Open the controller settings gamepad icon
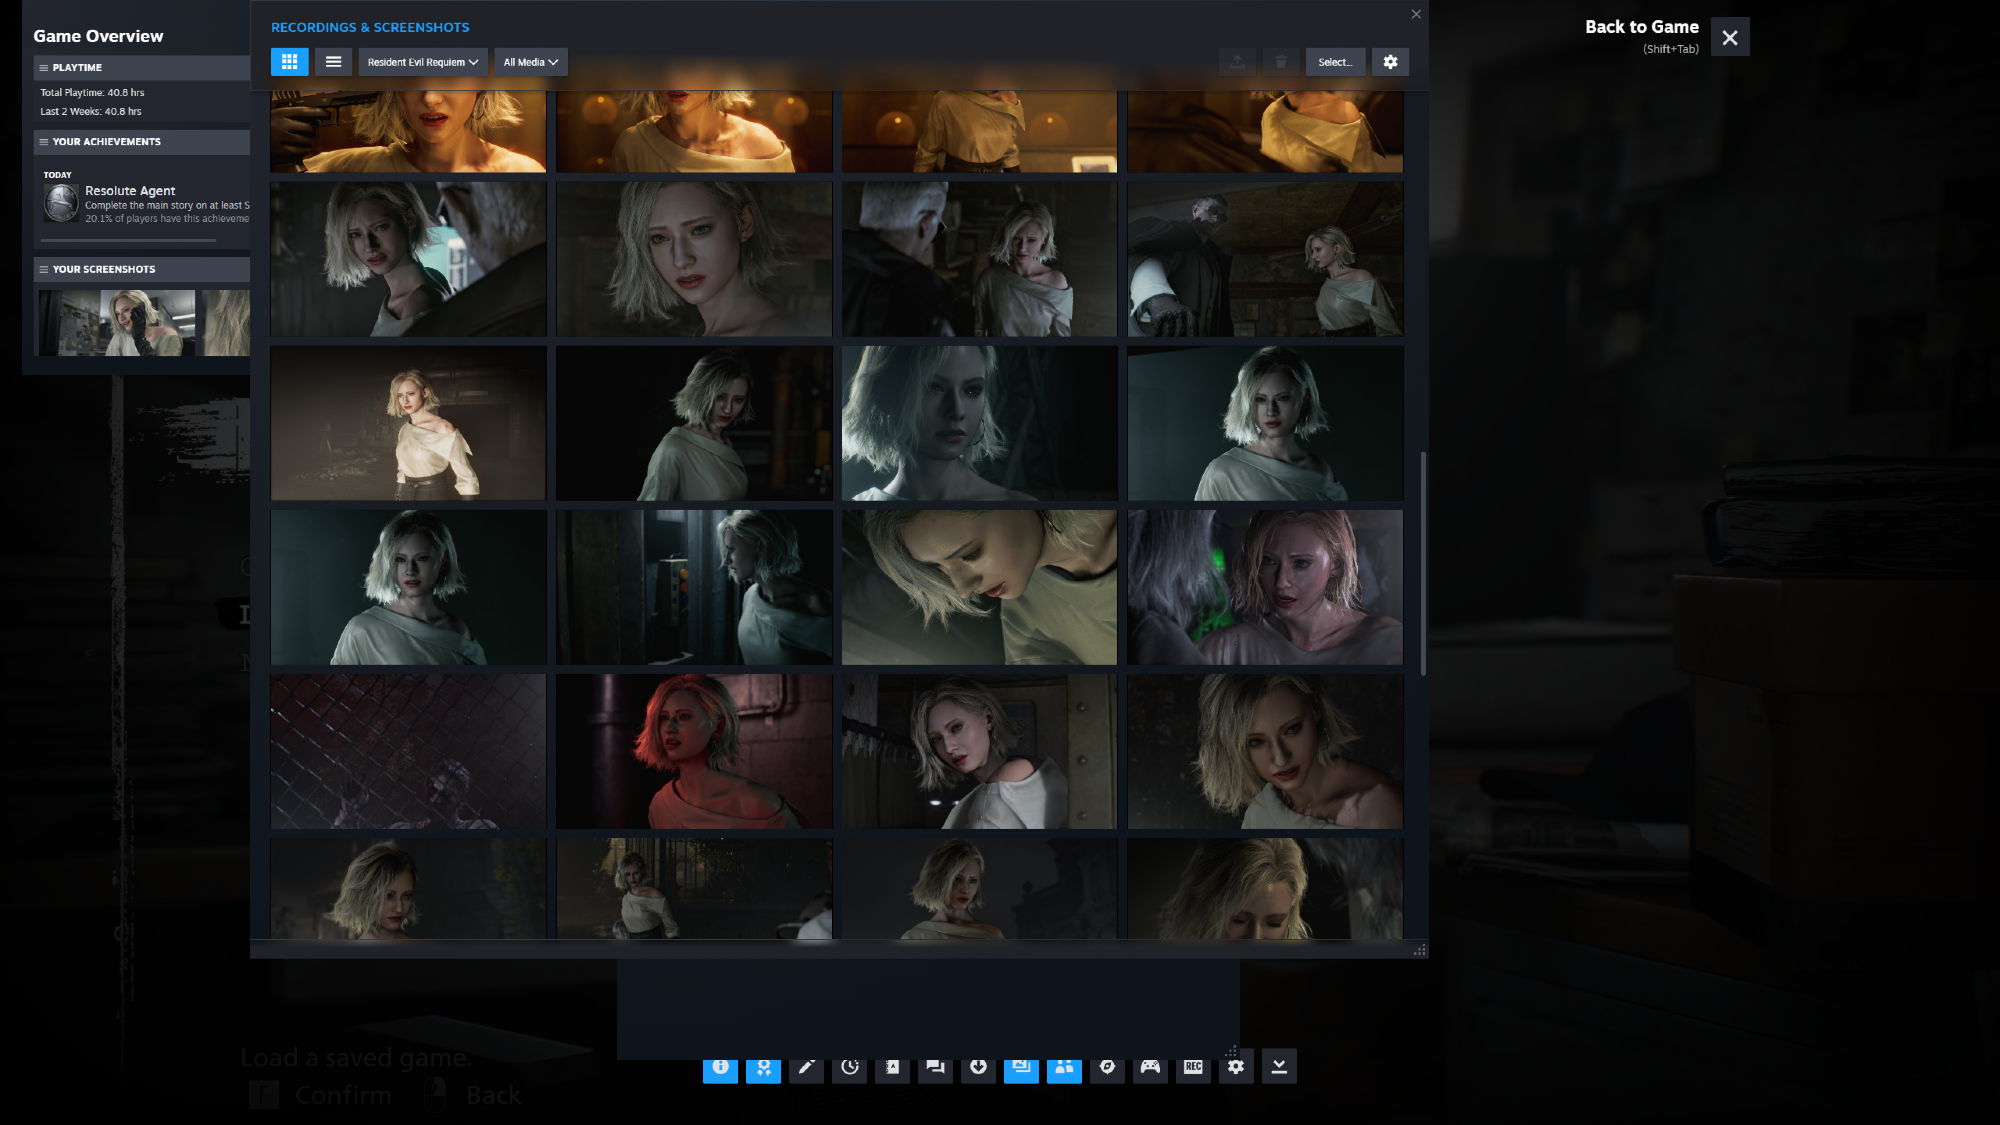Viewport: 2000px width, 1125px height. pos(1150,1067)
